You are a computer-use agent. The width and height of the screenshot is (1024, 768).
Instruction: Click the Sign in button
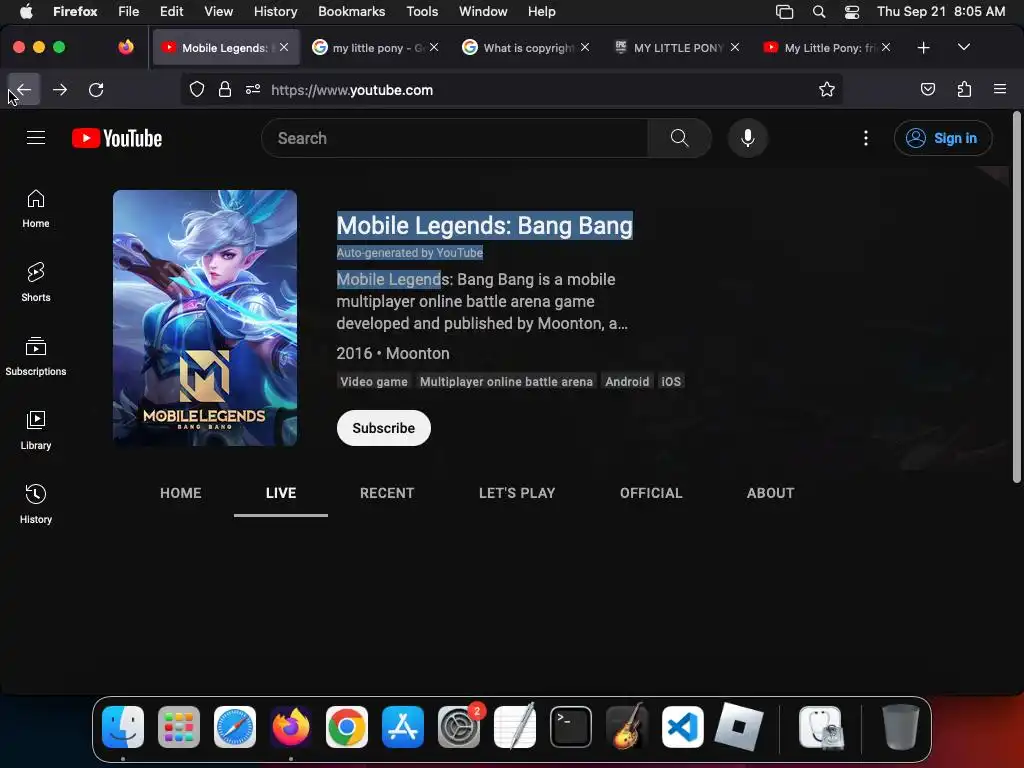(943, 138)
